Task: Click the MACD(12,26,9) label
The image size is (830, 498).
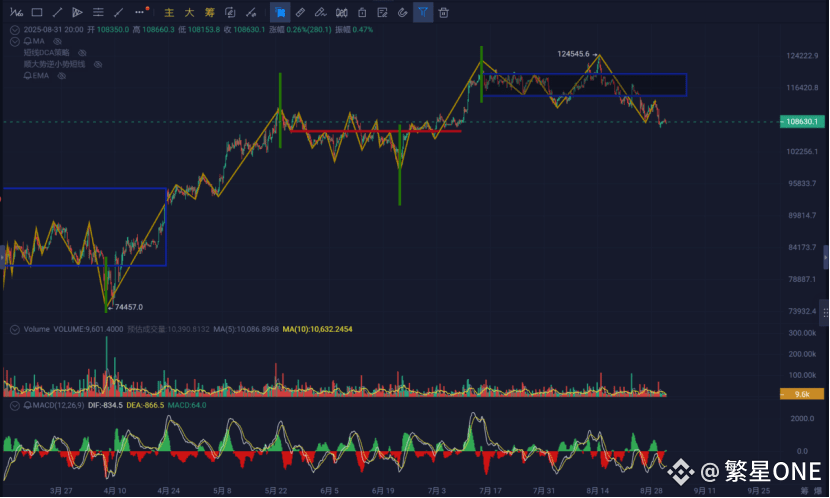Action: coord(58,405)
